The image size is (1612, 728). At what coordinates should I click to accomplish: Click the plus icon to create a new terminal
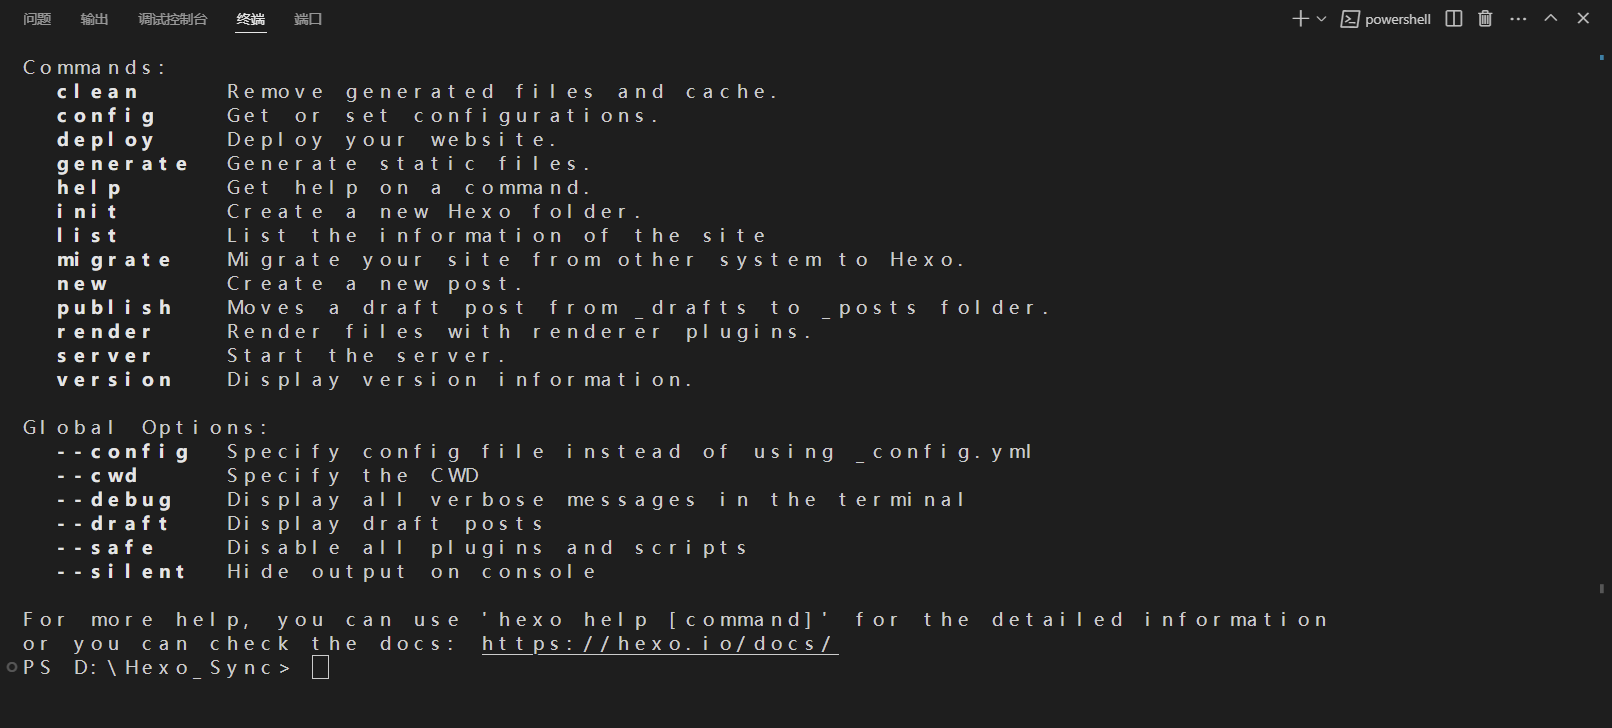(x=1300, y=19)
